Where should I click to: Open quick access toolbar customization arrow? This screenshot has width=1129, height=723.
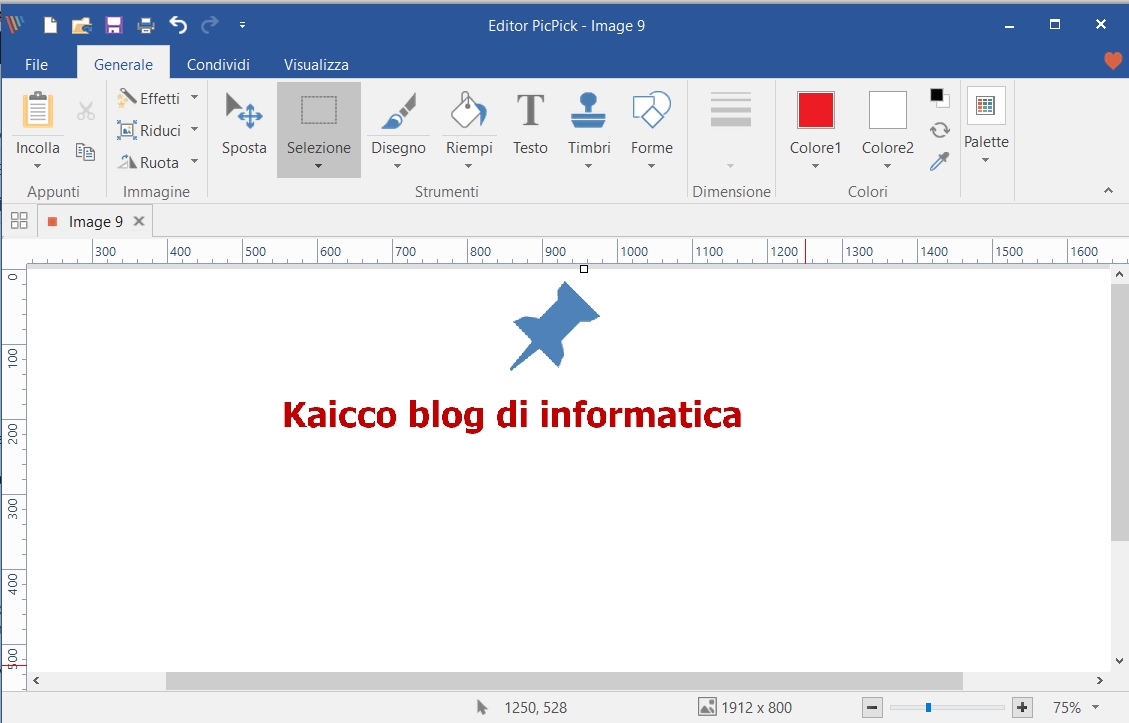[x=243, y=25]
